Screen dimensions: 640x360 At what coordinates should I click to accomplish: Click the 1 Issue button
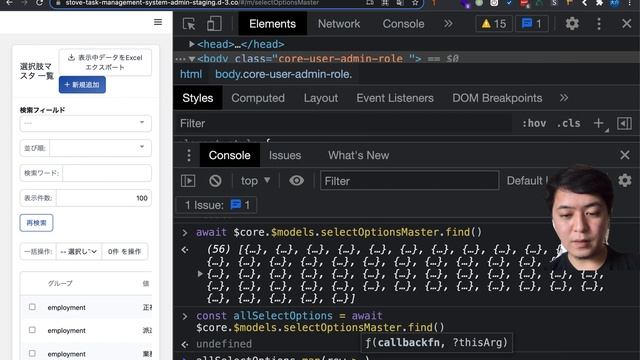pyautogui.click(x=217, y=205)
